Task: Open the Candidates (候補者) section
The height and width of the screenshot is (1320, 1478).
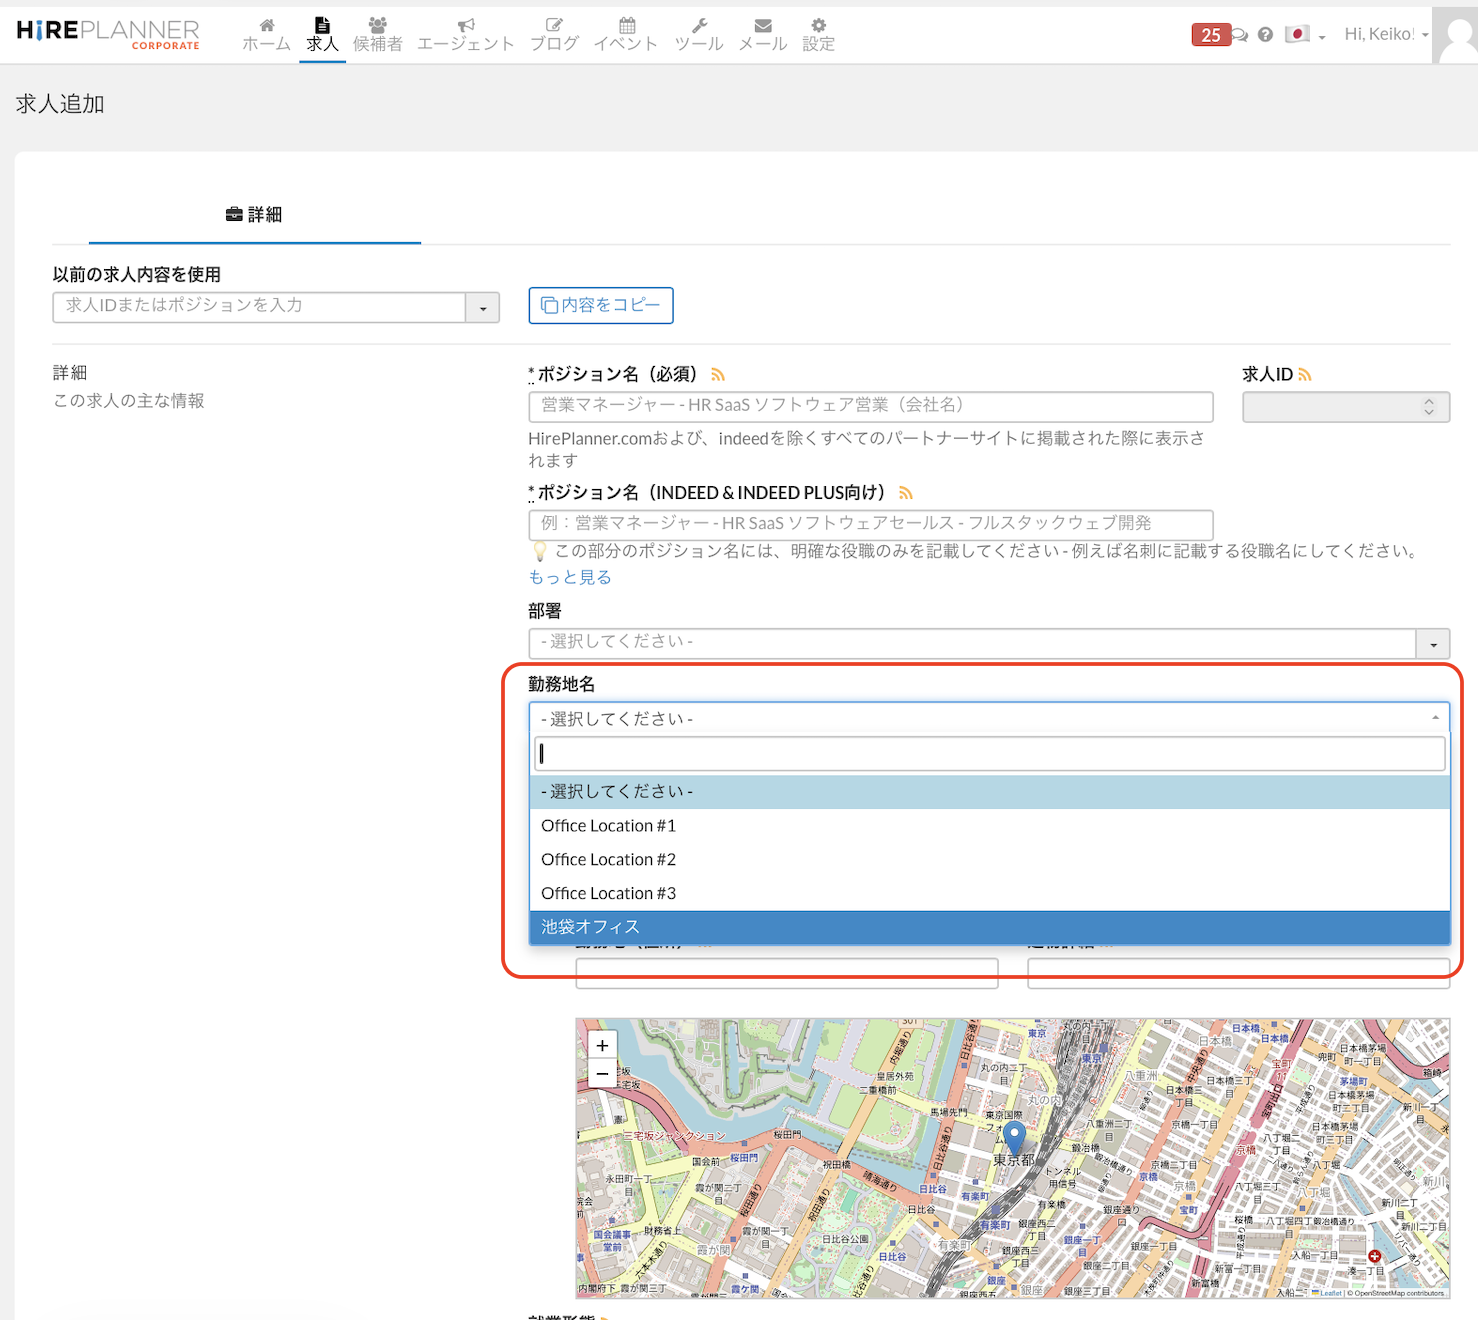Action: click(x=377, y=34)
